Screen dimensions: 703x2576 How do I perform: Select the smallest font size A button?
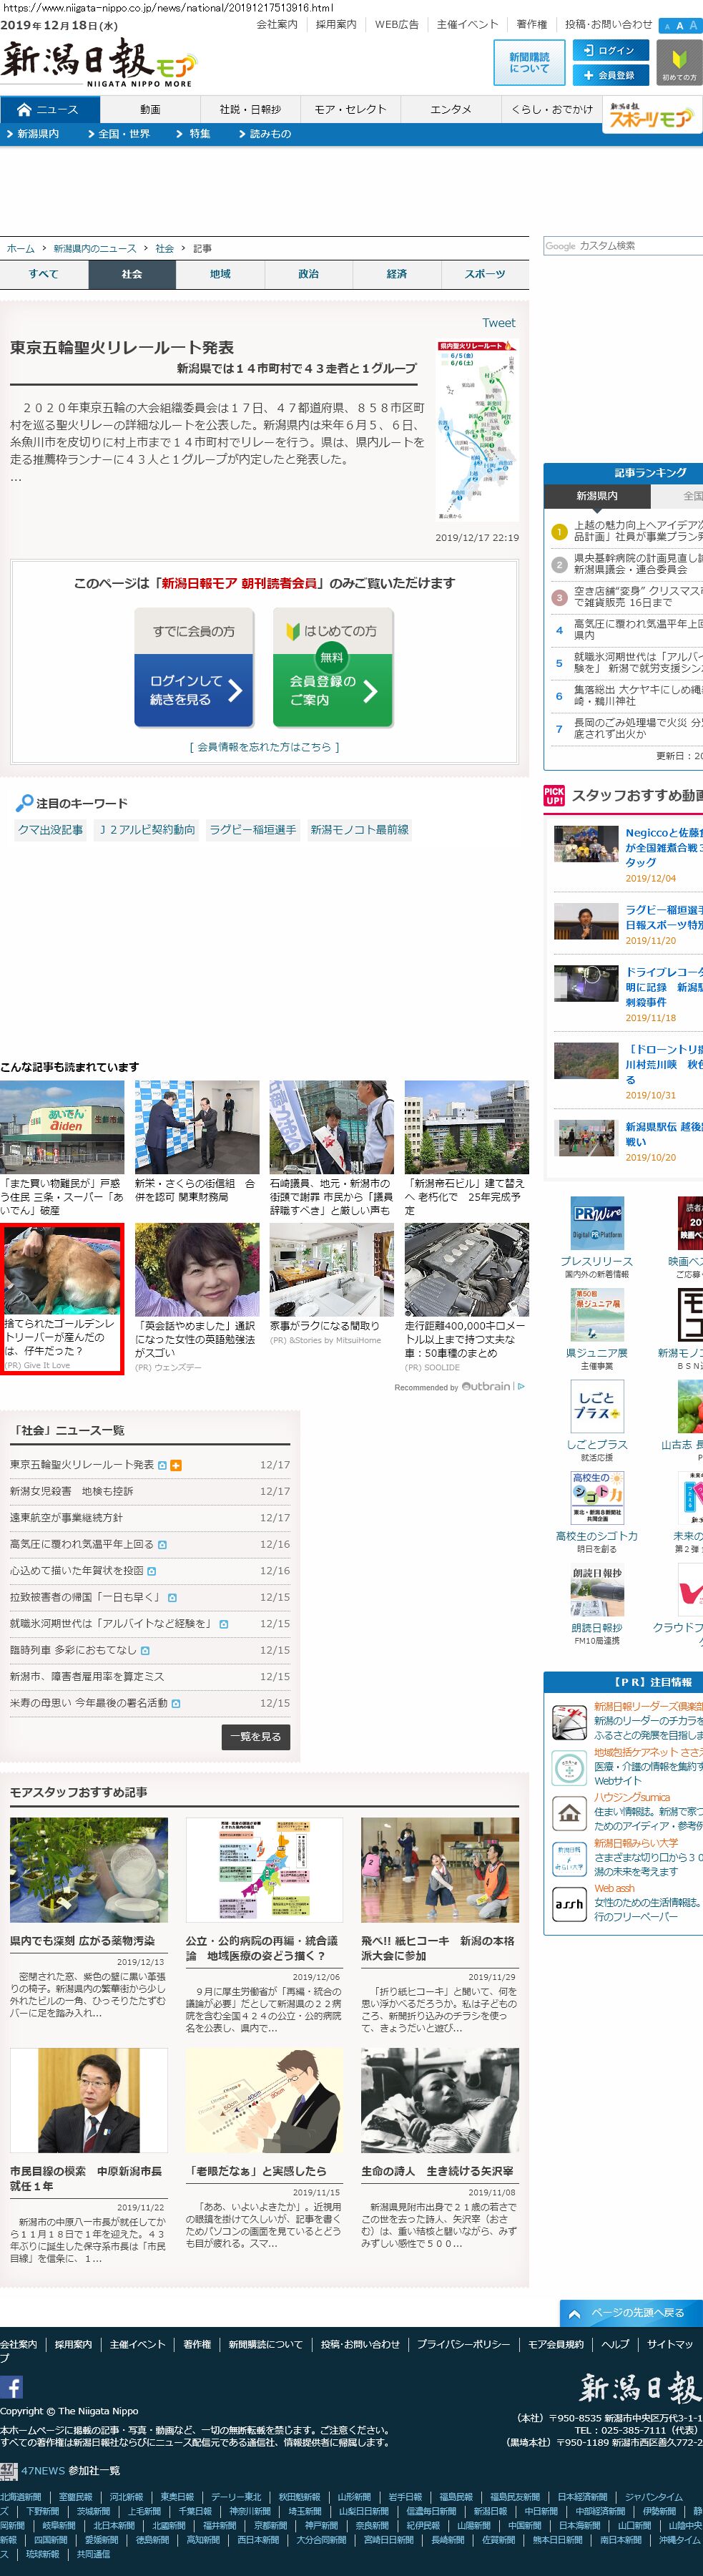coord(666,26)
